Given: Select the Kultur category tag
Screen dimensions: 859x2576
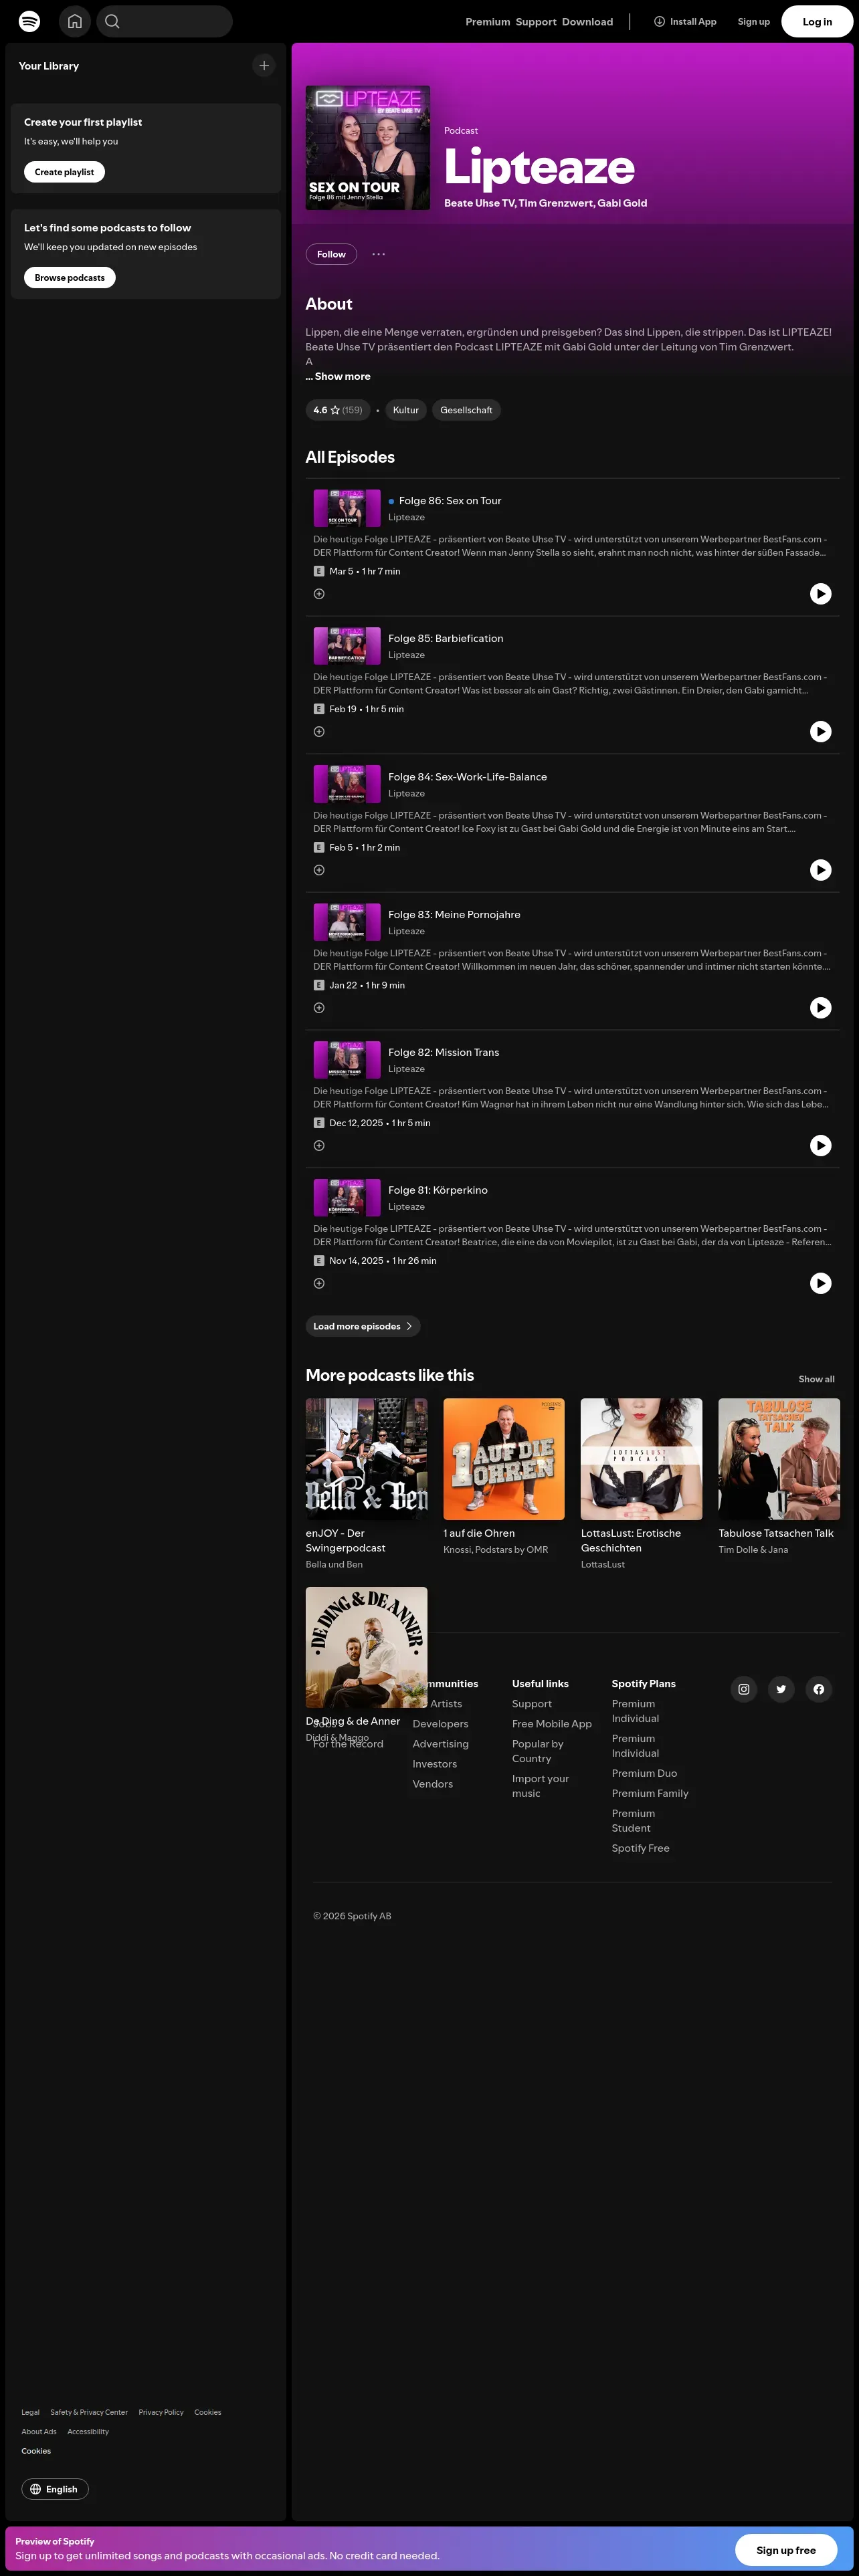Looking at the screenshot, I should click(x=406, y=410).
